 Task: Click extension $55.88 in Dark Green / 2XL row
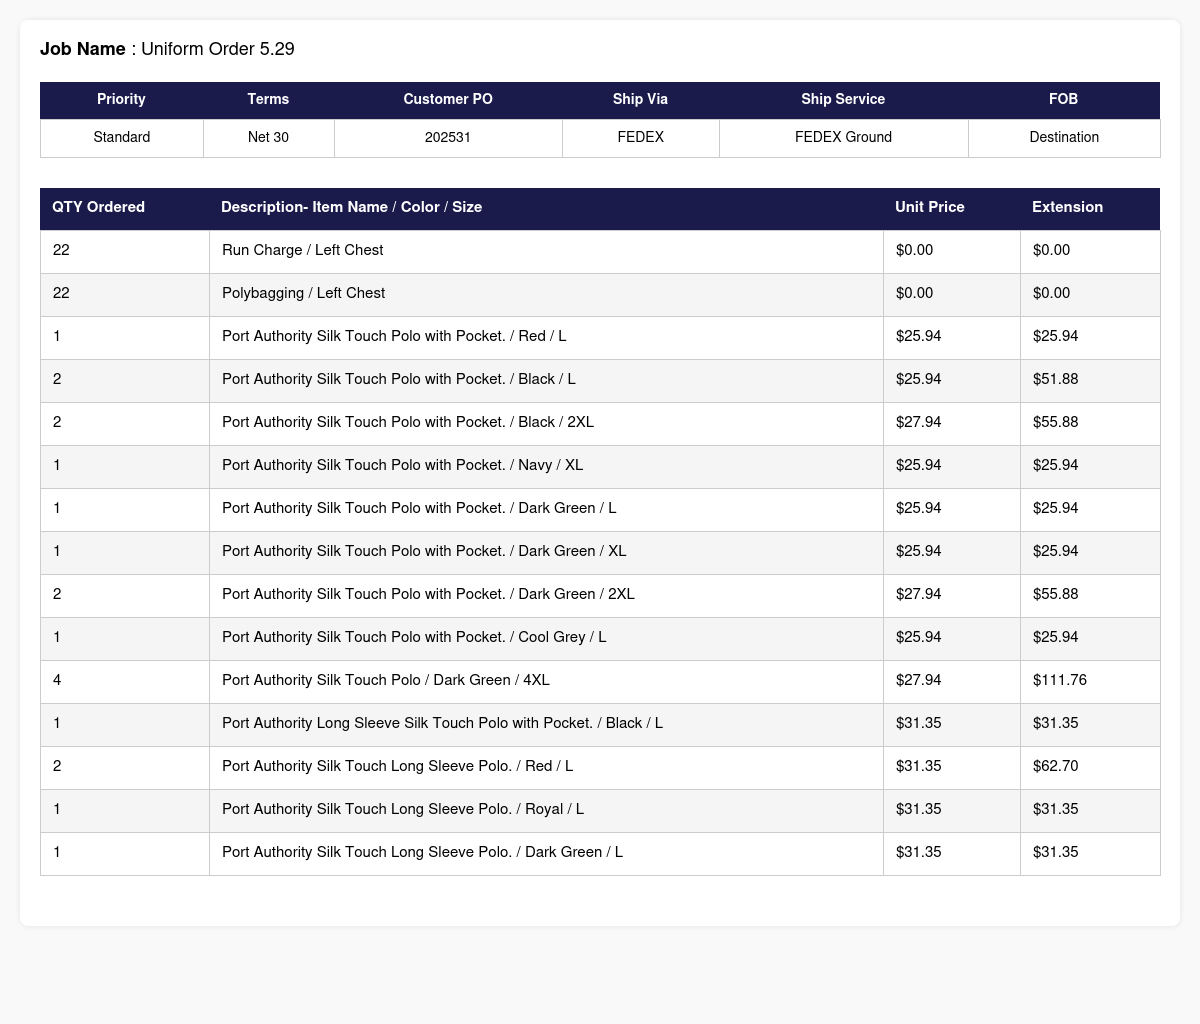pyautogui.click(x=1055, y=594)
